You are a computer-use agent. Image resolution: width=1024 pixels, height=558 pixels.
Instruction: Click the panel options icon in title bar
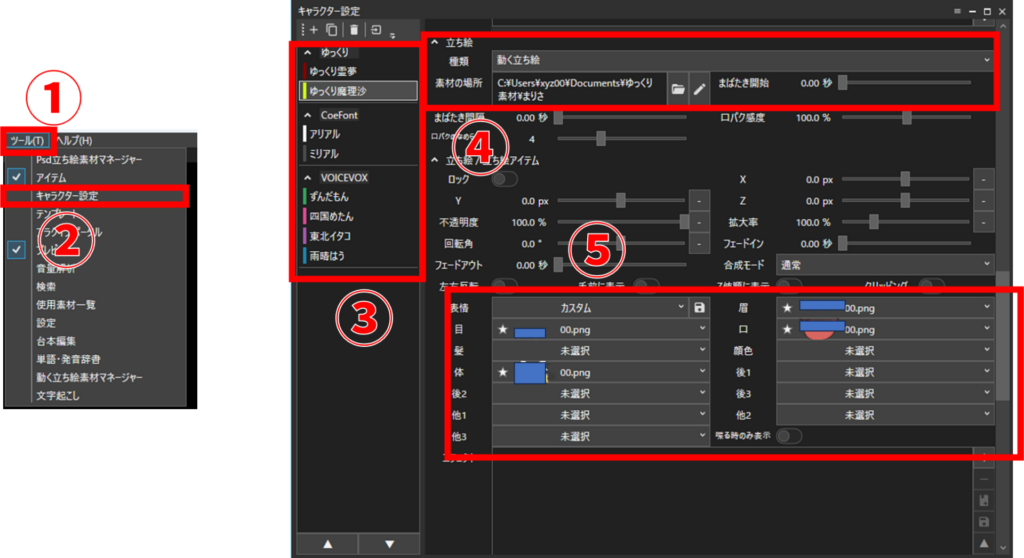tap(957, 11)
